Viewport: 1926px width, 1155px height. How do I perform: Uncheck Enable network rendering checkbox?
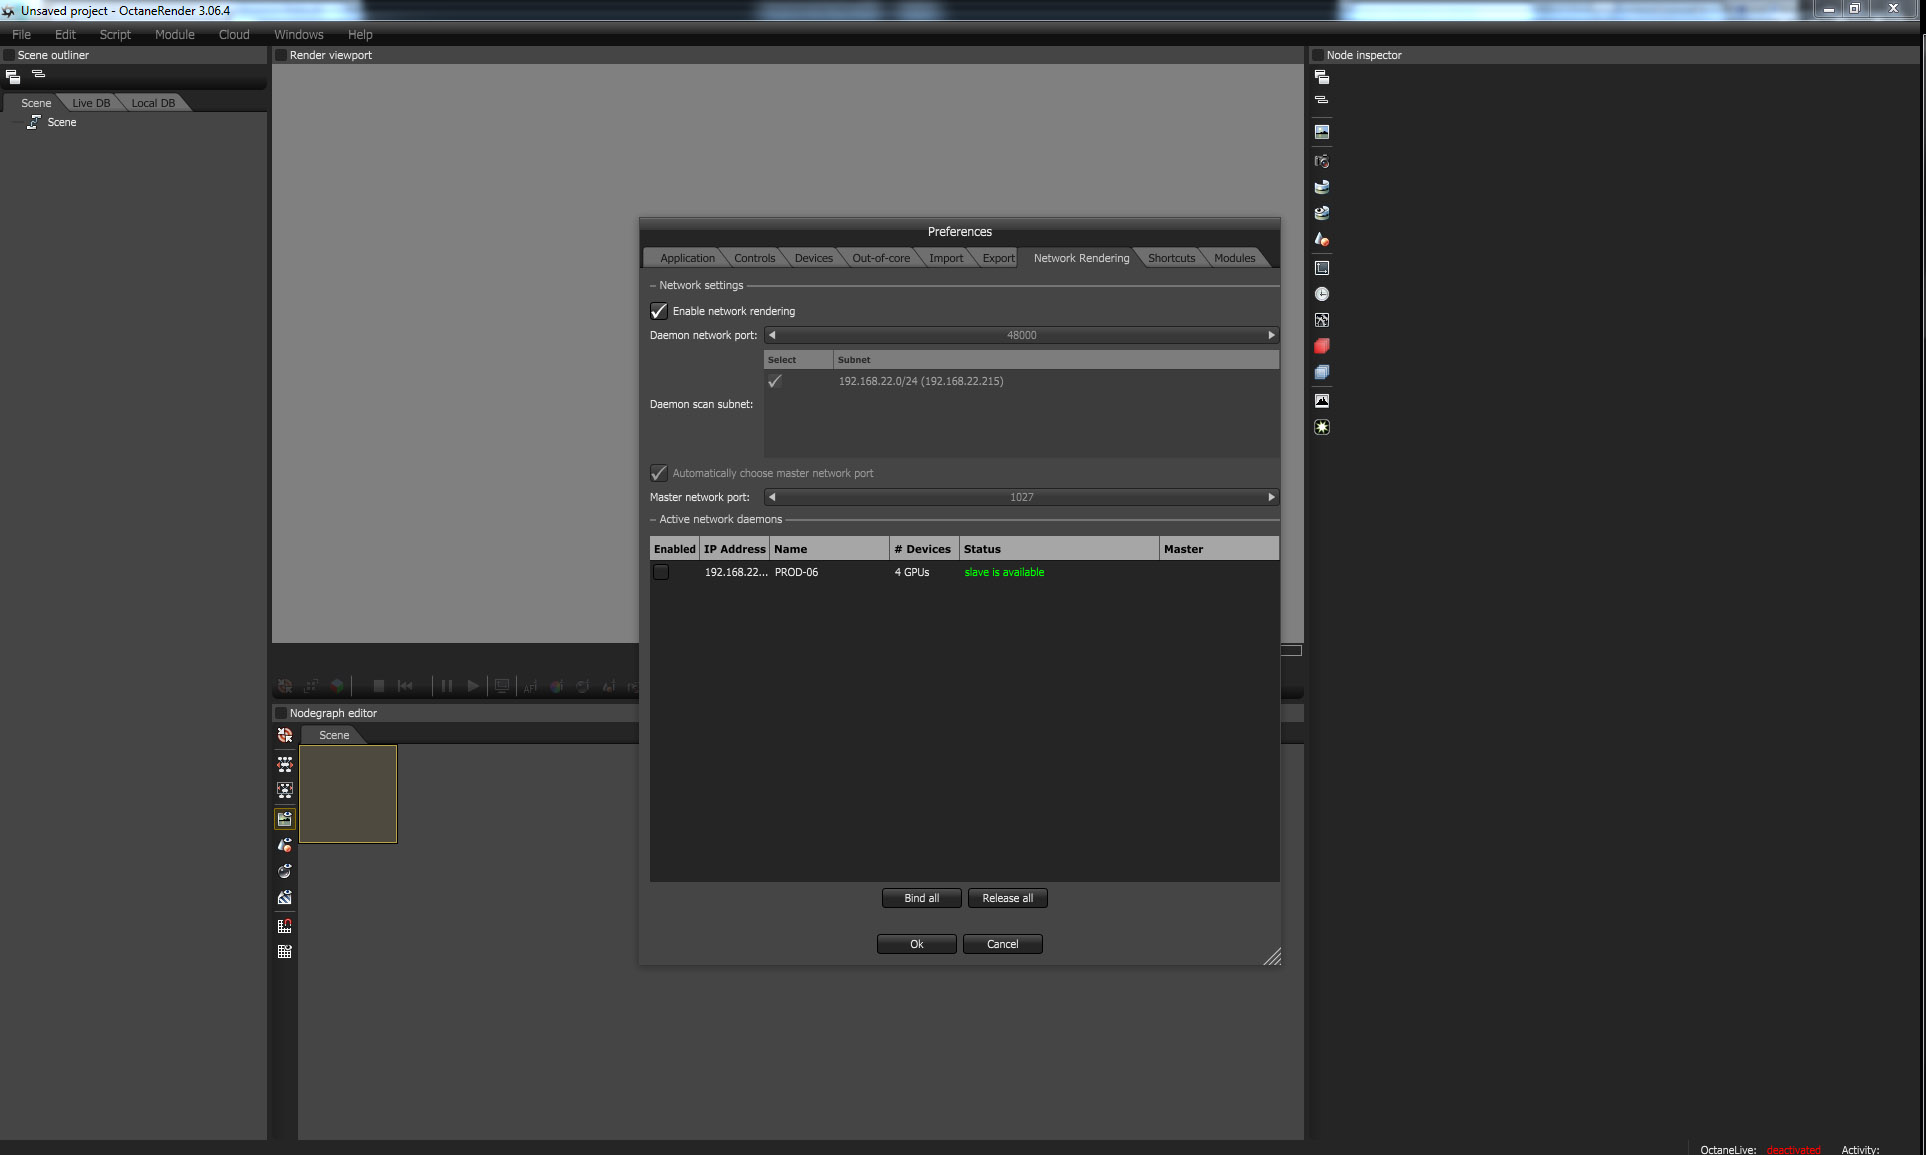tap(659, 311)
